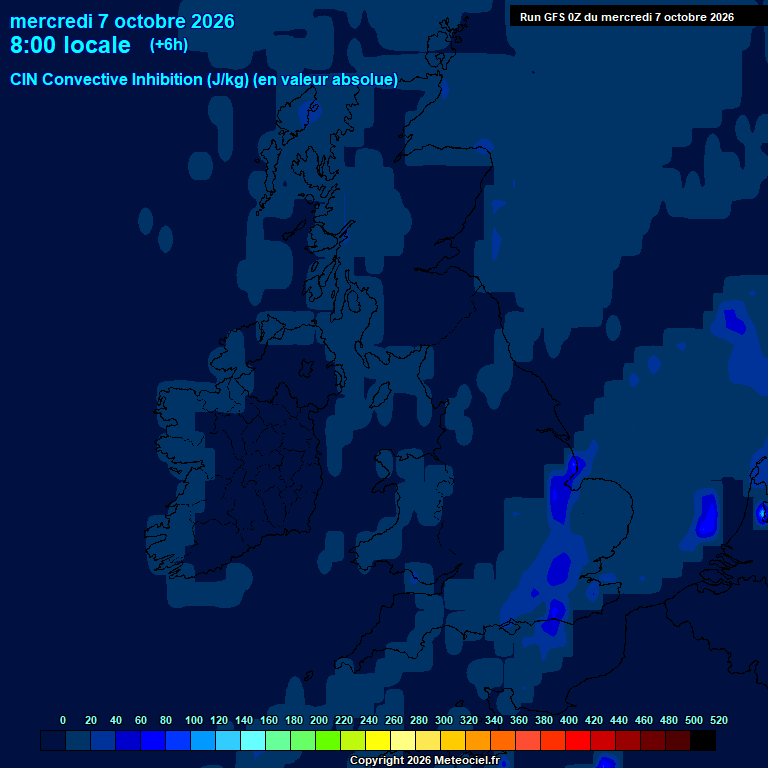Viewport: 768px width, 768px height.
Task: Click the legend value '260'
Action: point(394,720)
